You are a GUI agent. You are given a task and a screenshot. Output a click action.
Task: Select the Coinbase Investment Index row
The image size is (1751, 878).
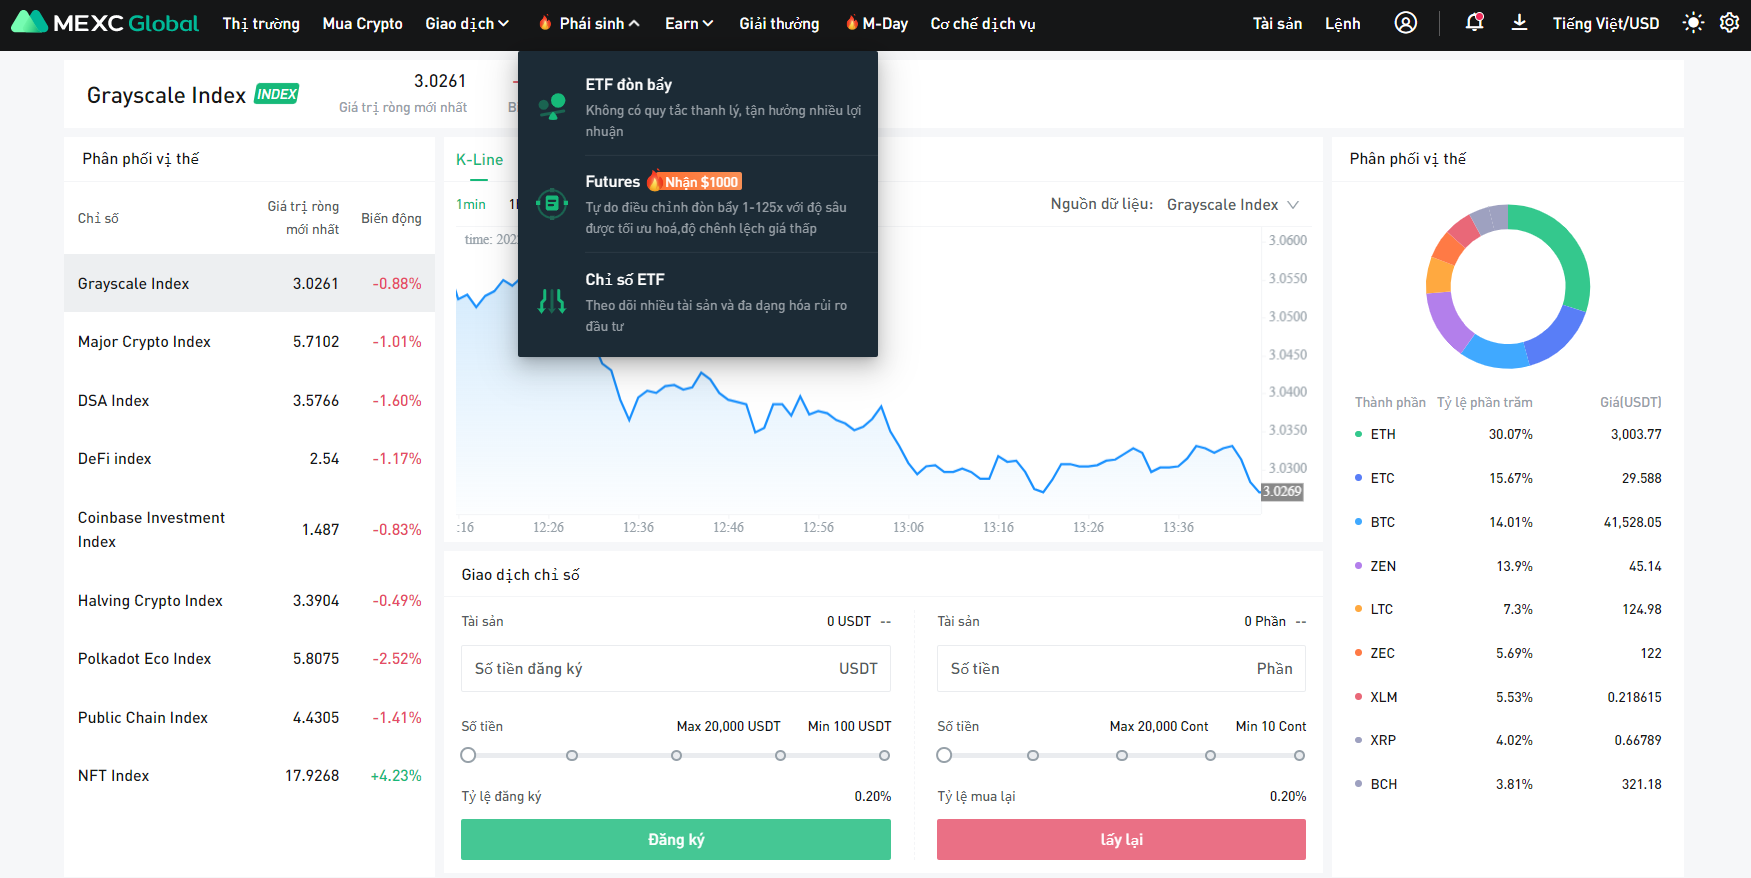249,529
